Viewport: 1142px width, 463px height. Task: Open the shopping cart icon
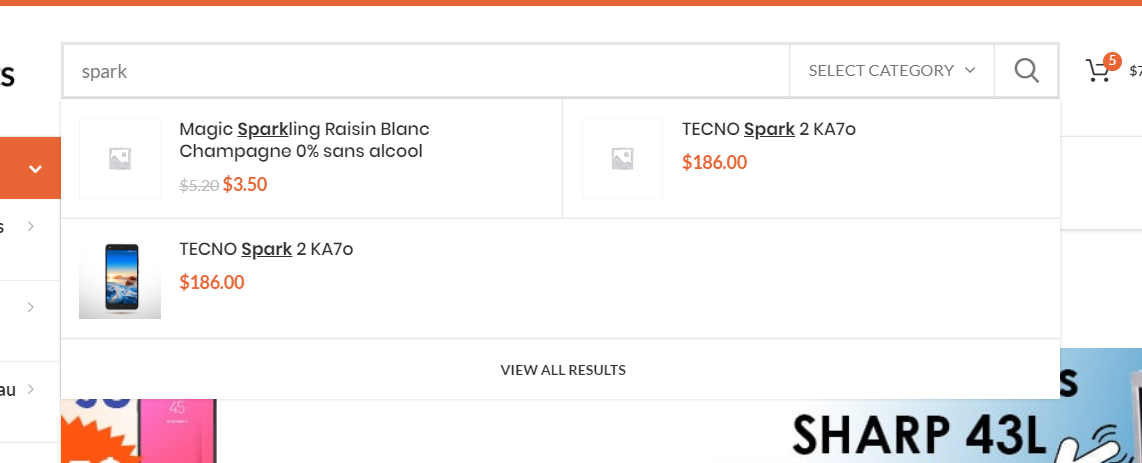coord(1097,71)
